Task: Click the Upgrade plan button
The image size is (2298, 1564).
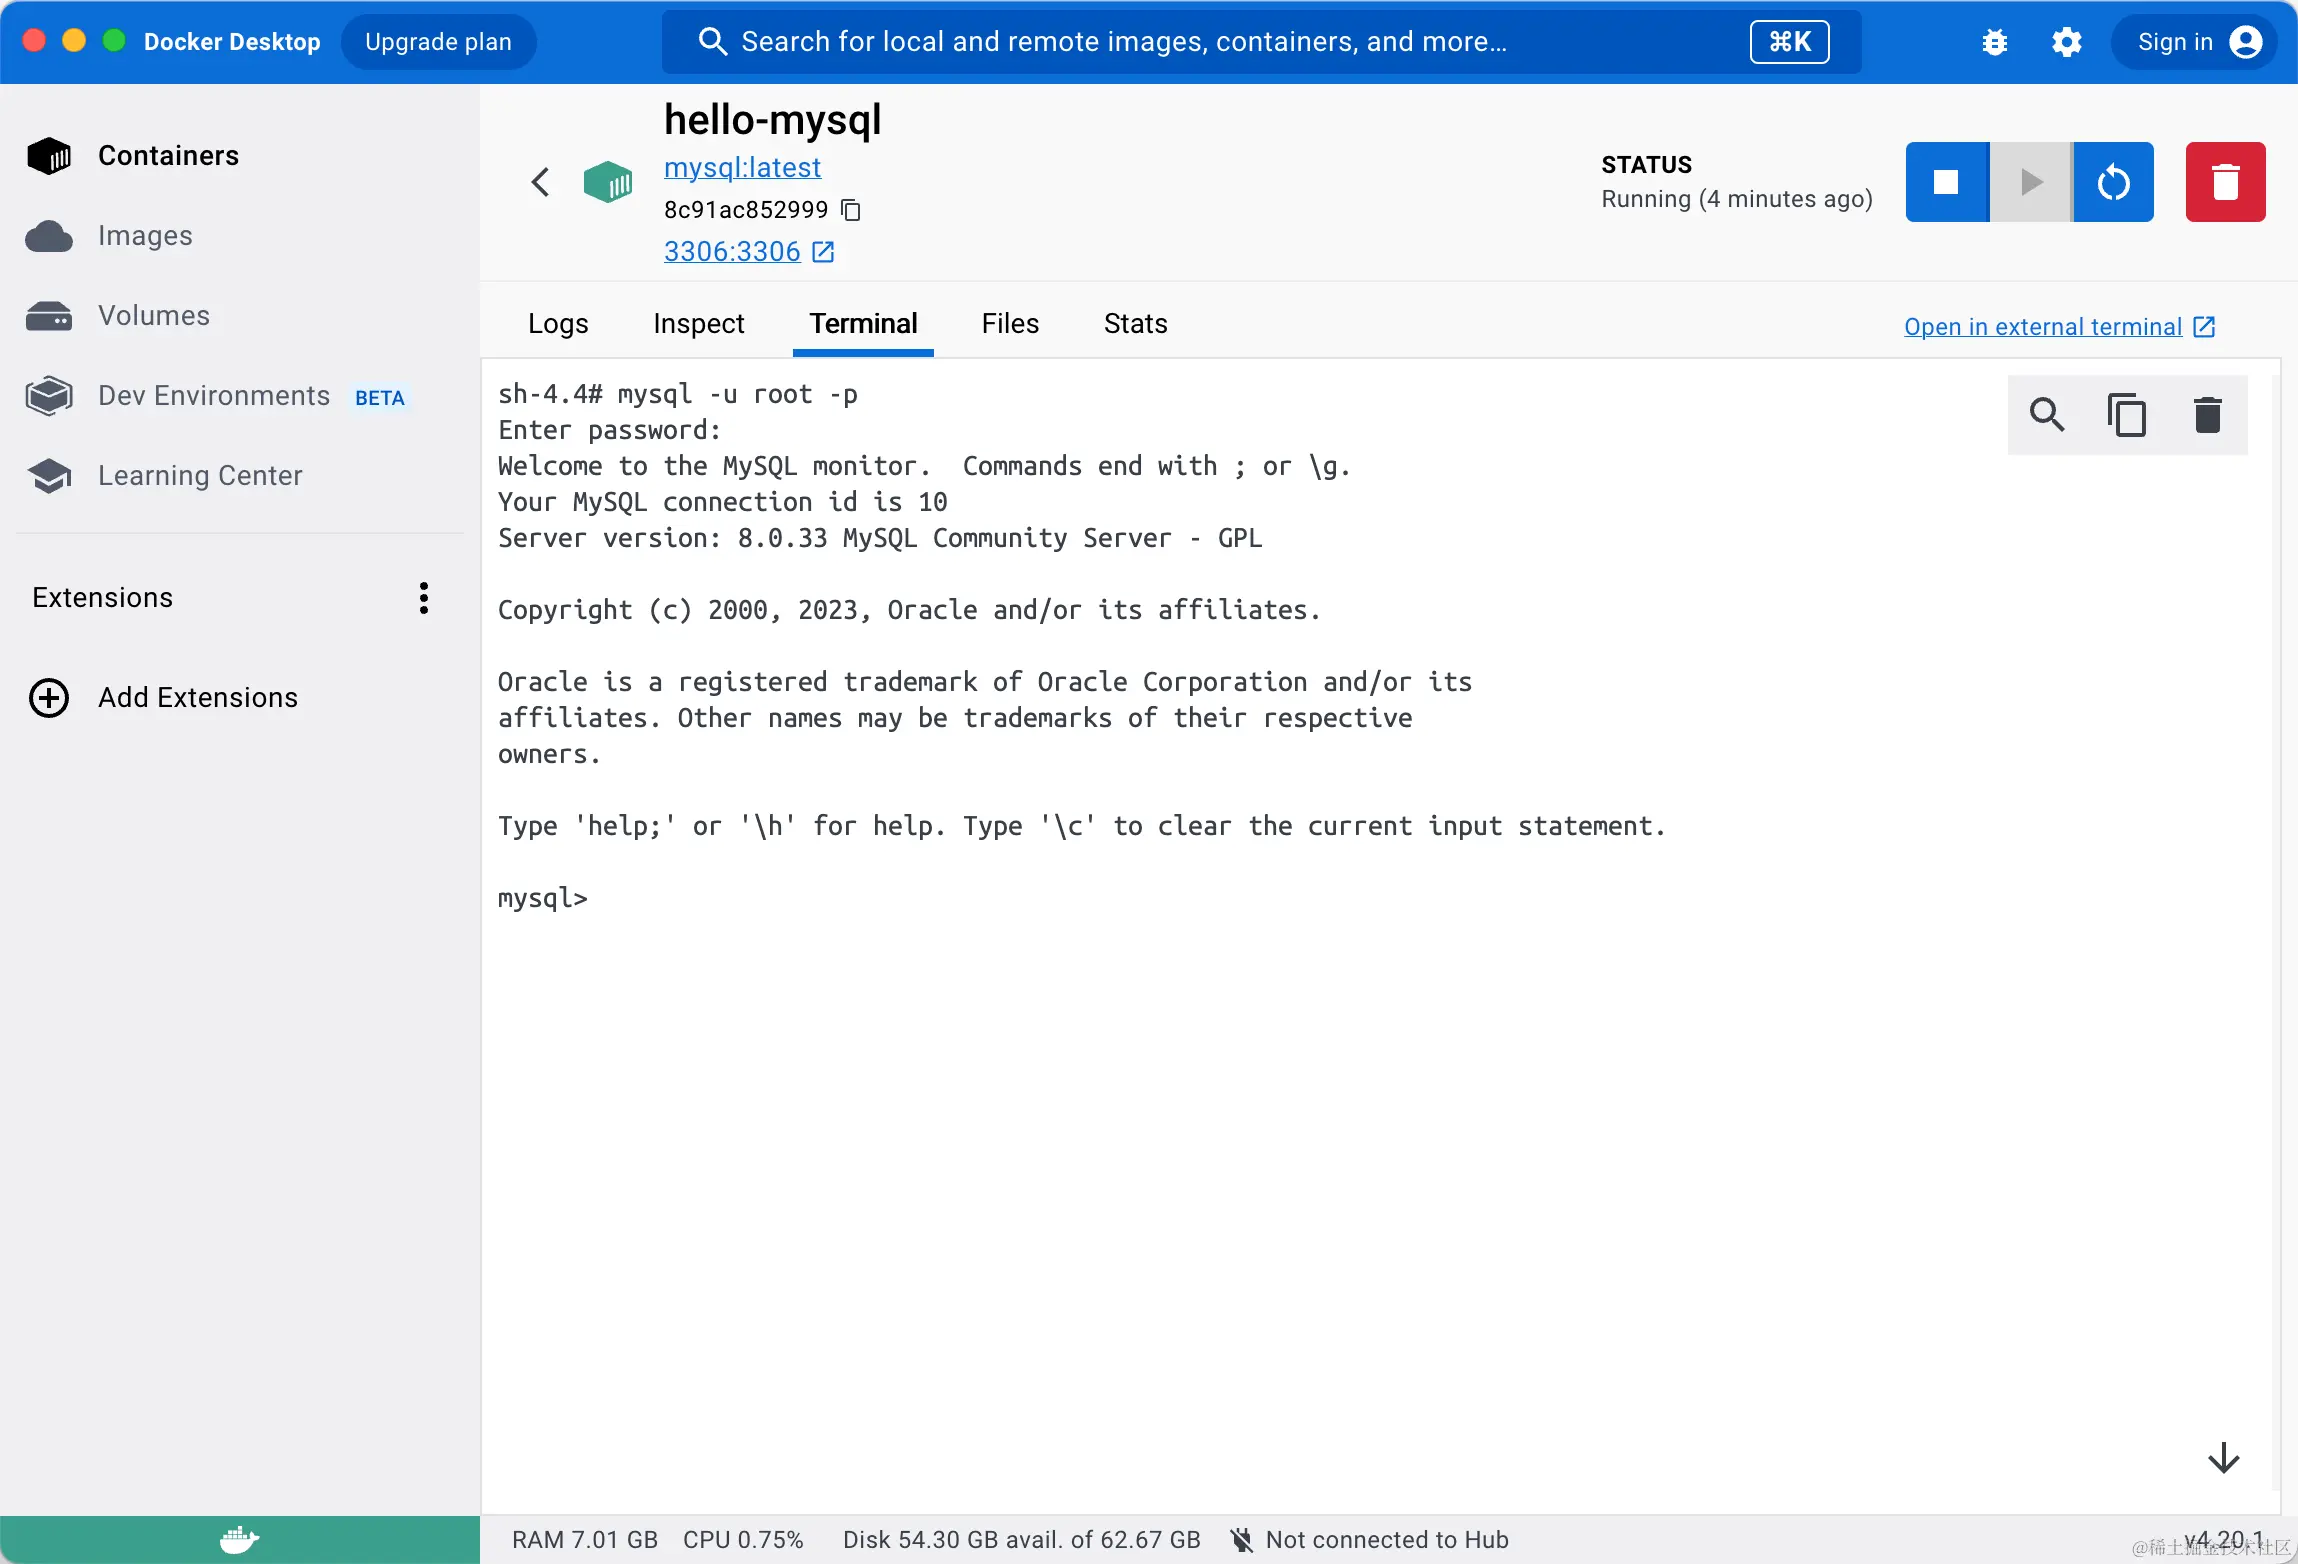Action: tap(438, 42)
